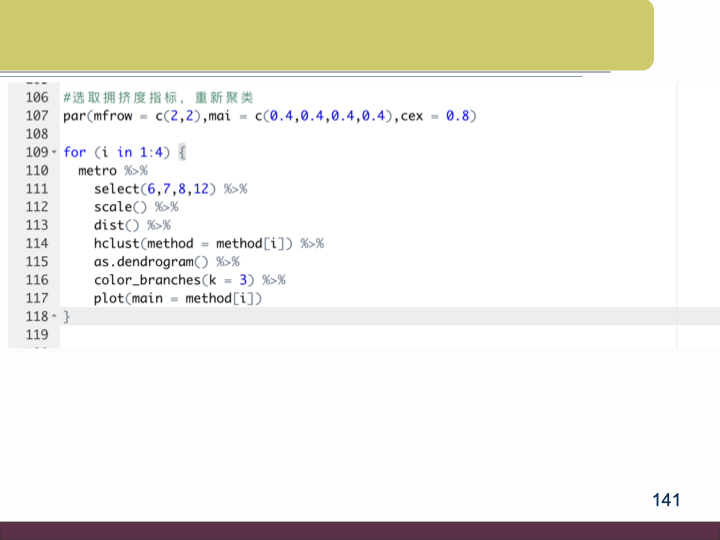The image size is (720, 540).
Task: Collapse the for loop fold arrow at line 109
Action: pos(54,153)
